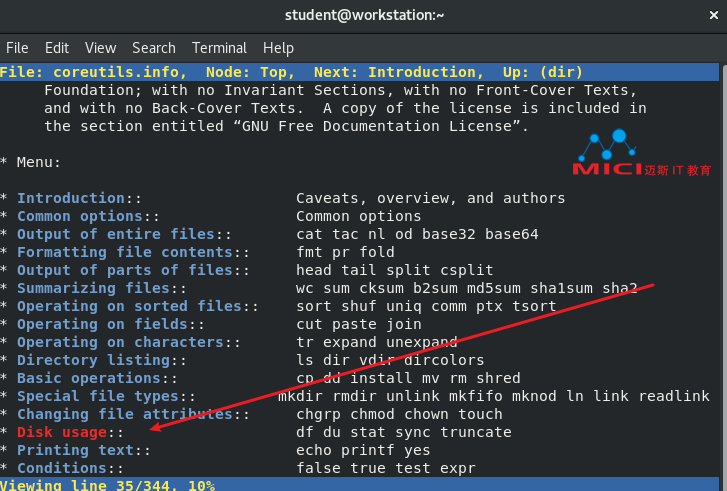Click 'fmt pr fold' description text
727x491 pixels.
(x=345, y=253)
